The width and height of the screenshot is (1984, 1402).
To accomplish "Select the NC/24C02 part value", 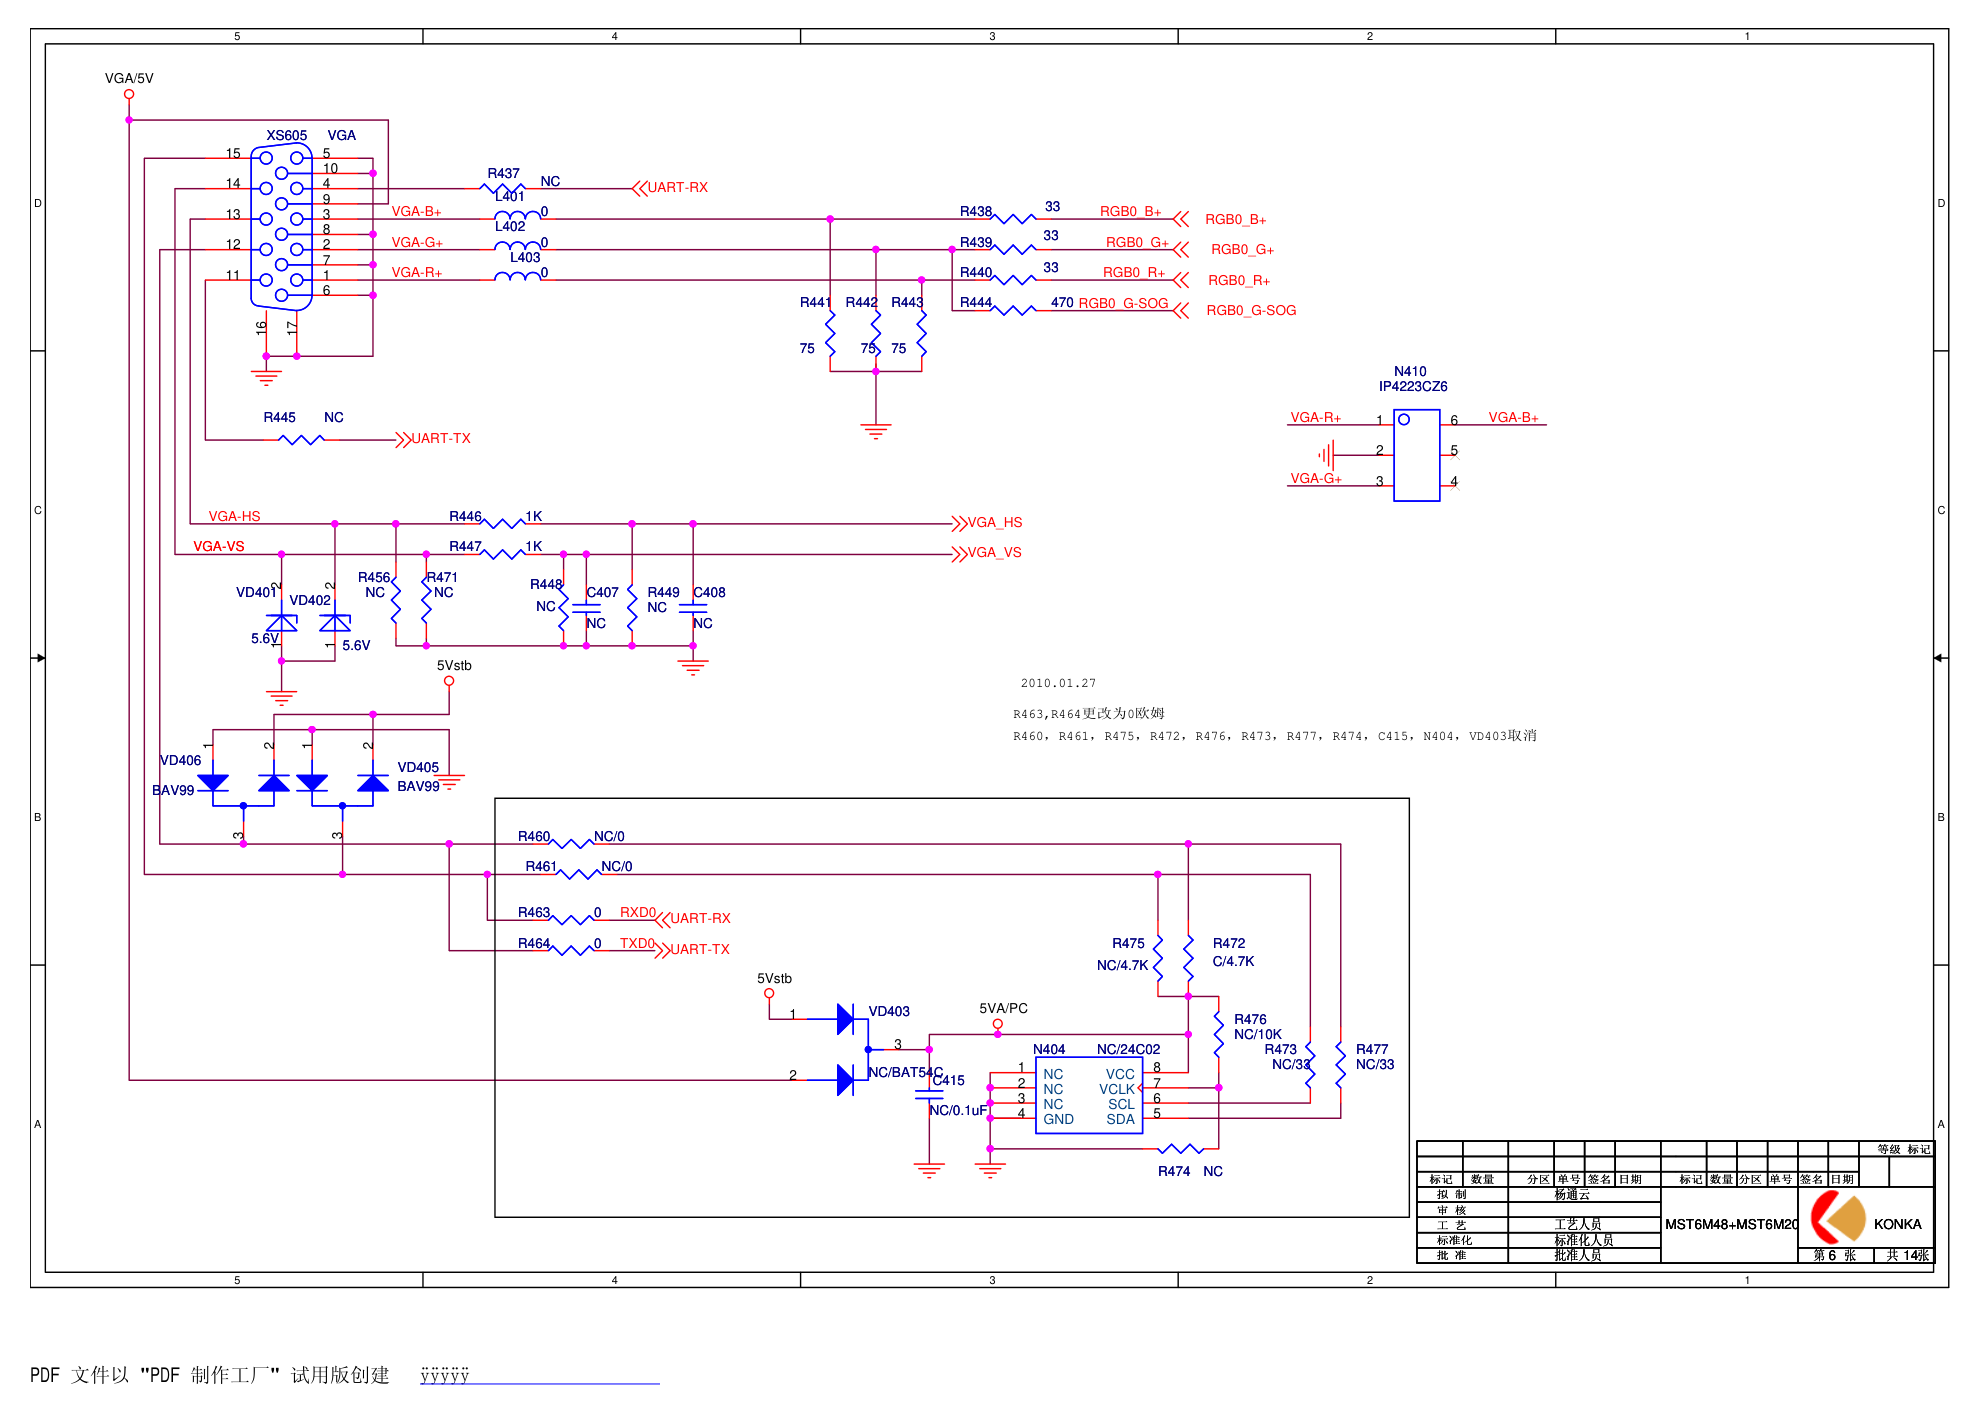I will click(x=1128, y=1049).
